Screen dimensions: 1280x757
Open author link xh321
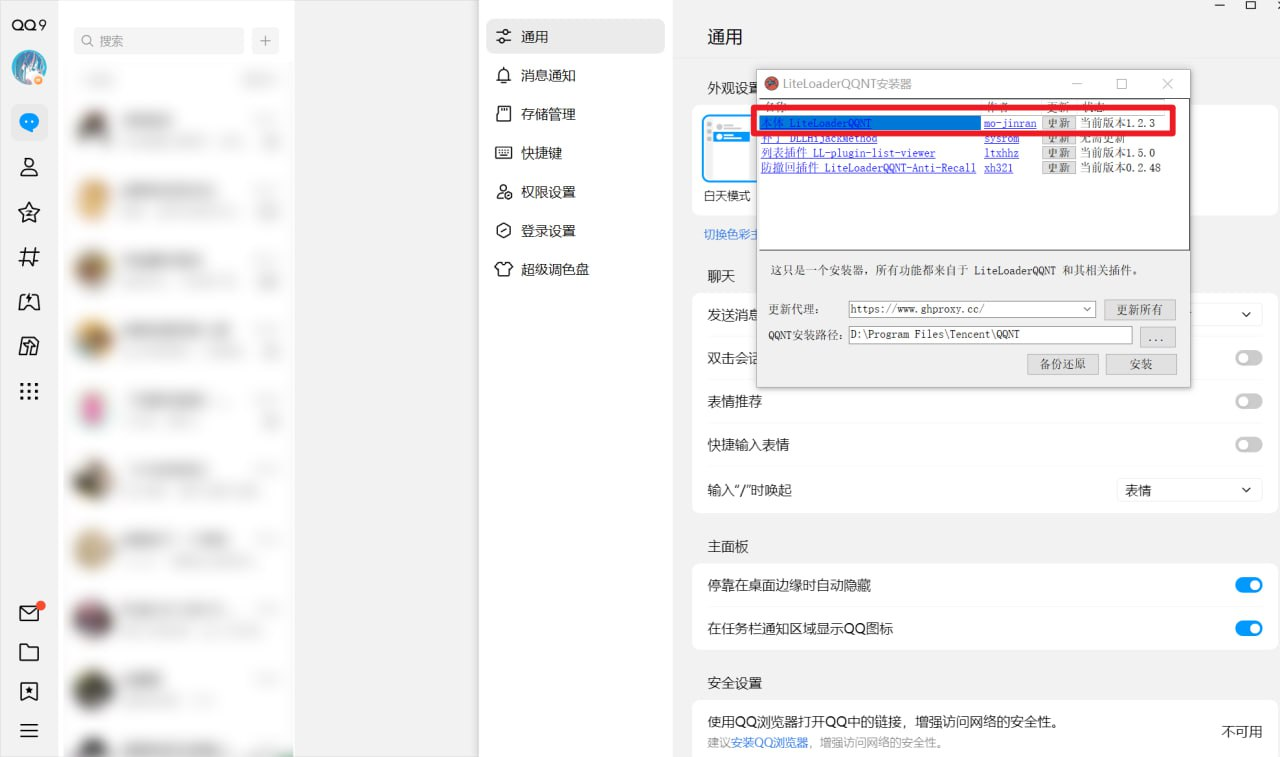pyautogui.click(x=998, y=168)
